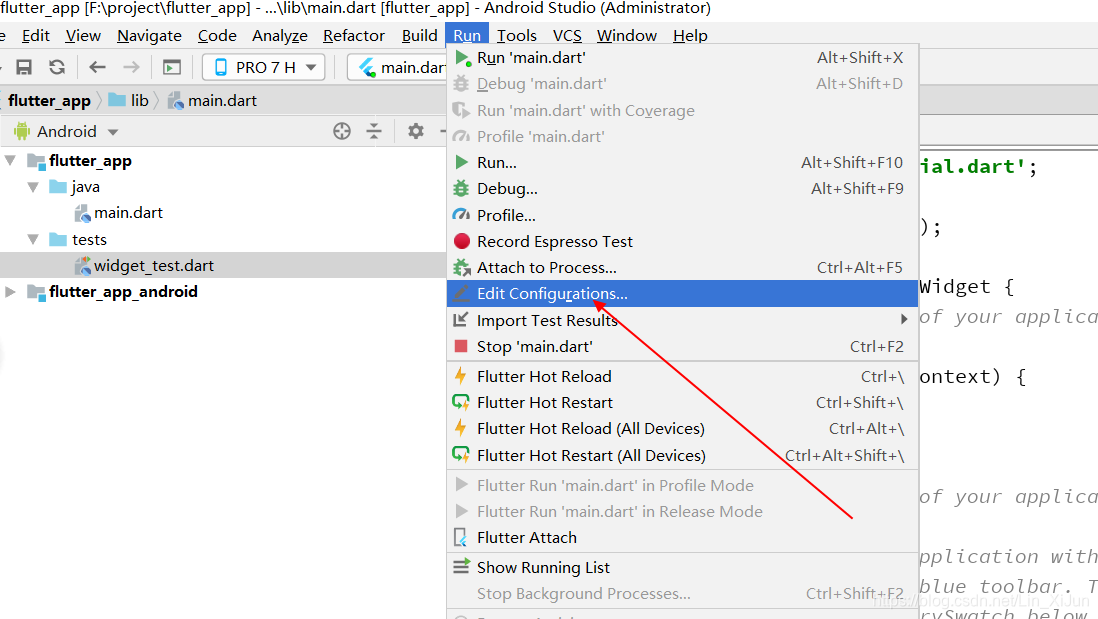Navigate back with the left arrow icon
The height and width of the screenshot is (619, 1098).
(97, 67)
